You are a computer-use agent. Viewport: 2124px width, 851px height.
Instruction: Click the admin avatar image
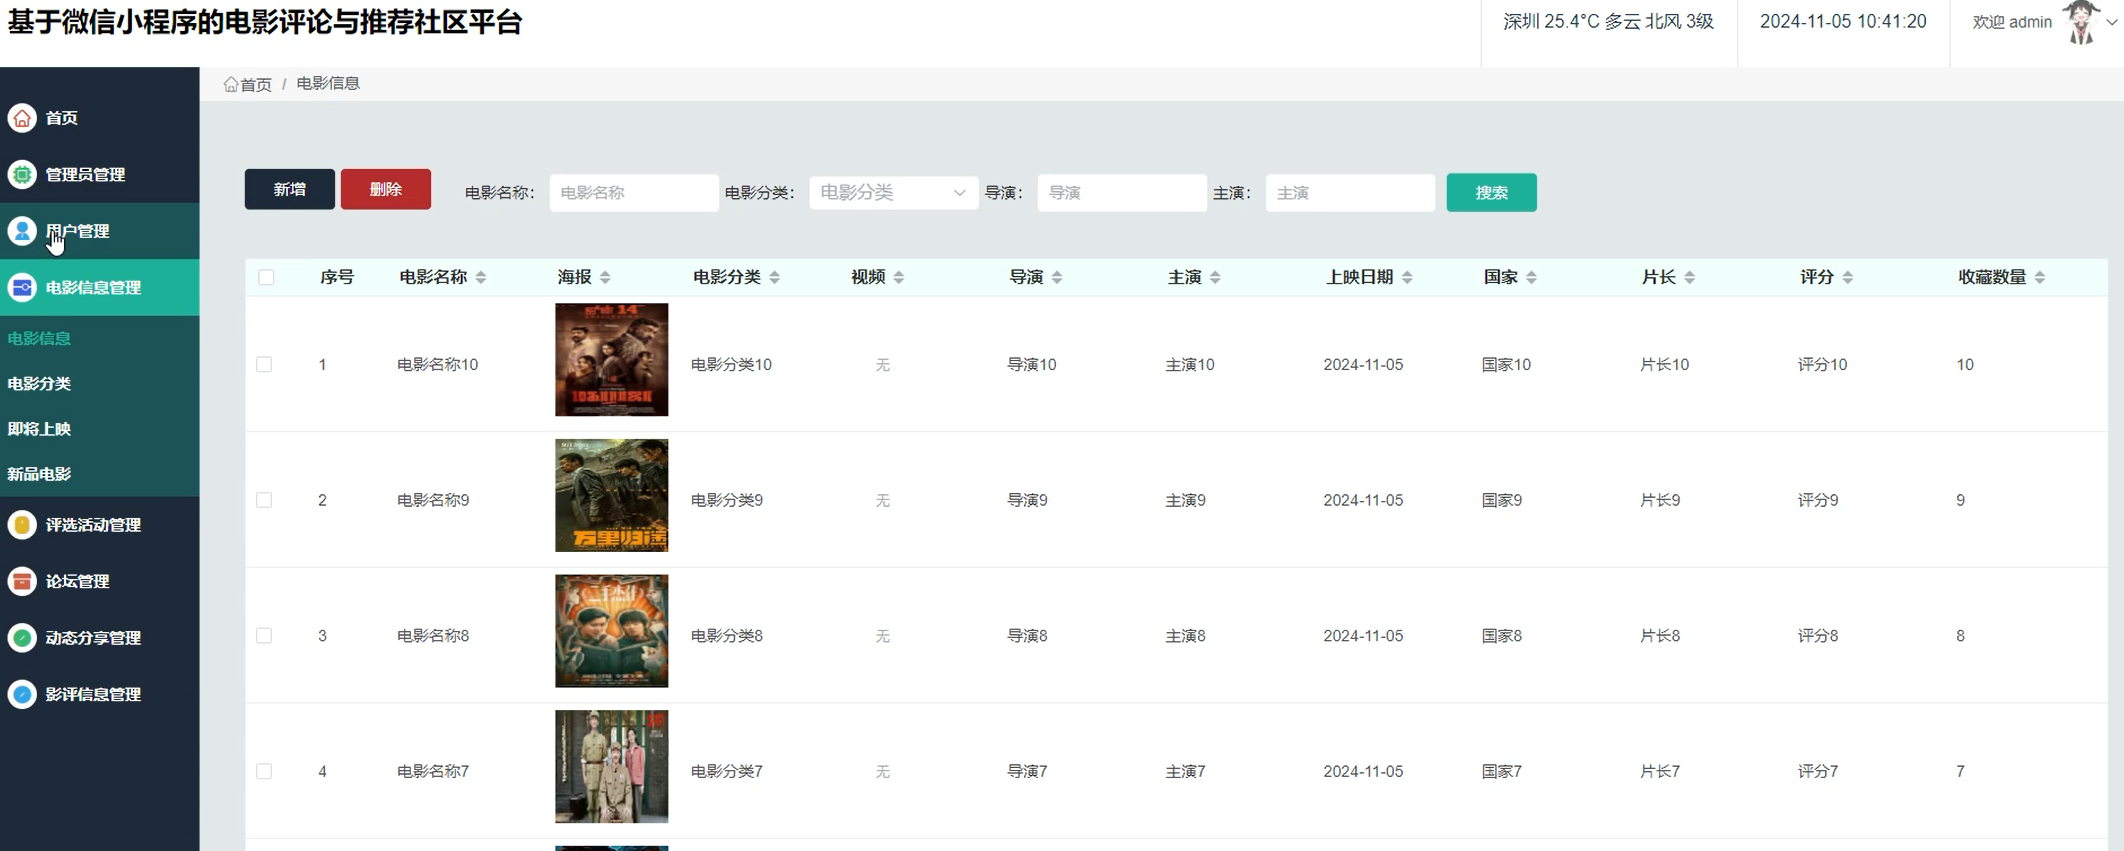pyautogui.click(x=2081, y=22)
